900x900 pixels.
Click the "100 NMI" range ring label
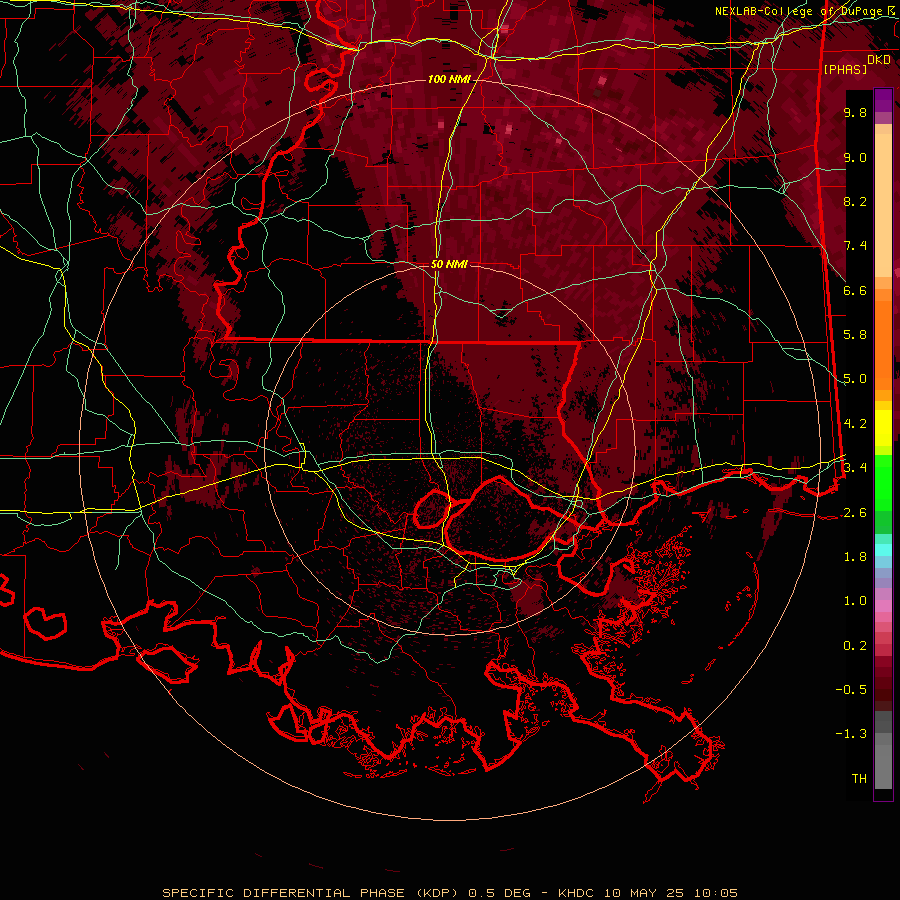449,79
